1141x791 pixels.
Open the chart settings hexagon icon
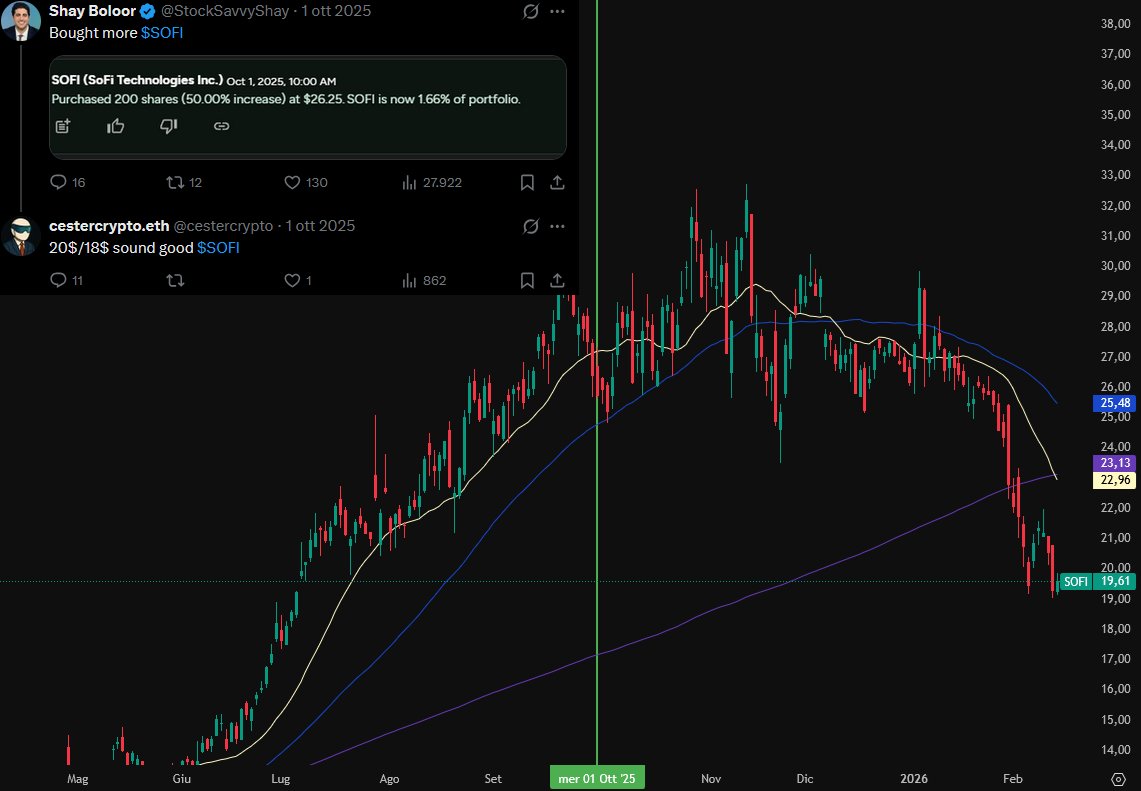(1117, 777)
